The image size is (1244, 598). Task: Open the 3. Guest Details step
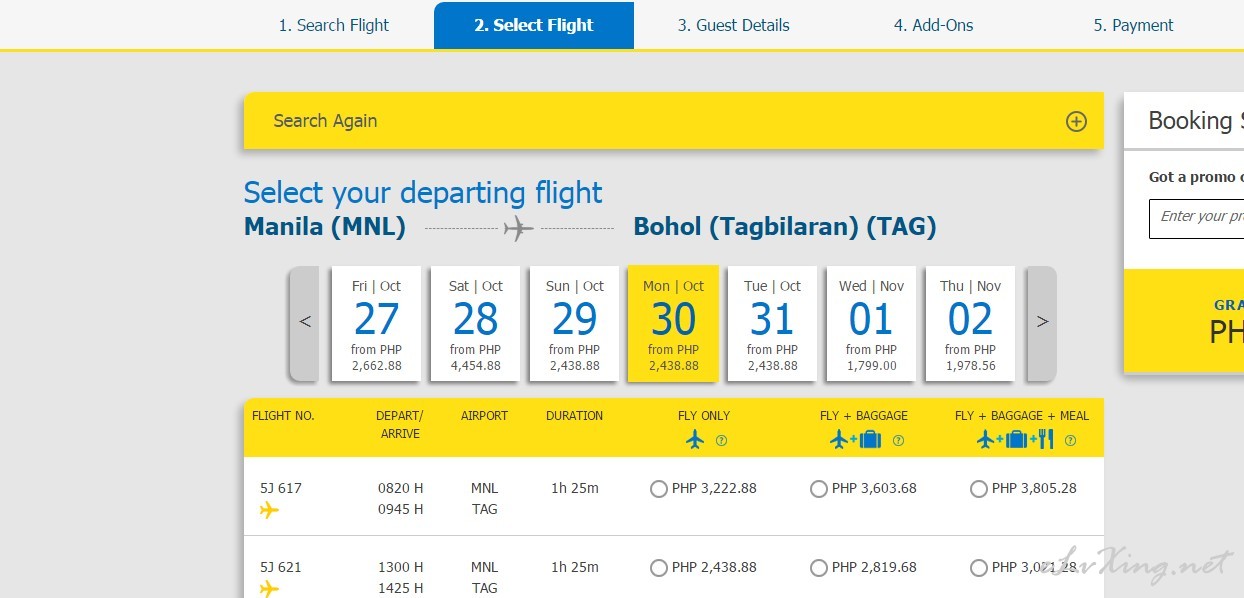coord(734,25)
